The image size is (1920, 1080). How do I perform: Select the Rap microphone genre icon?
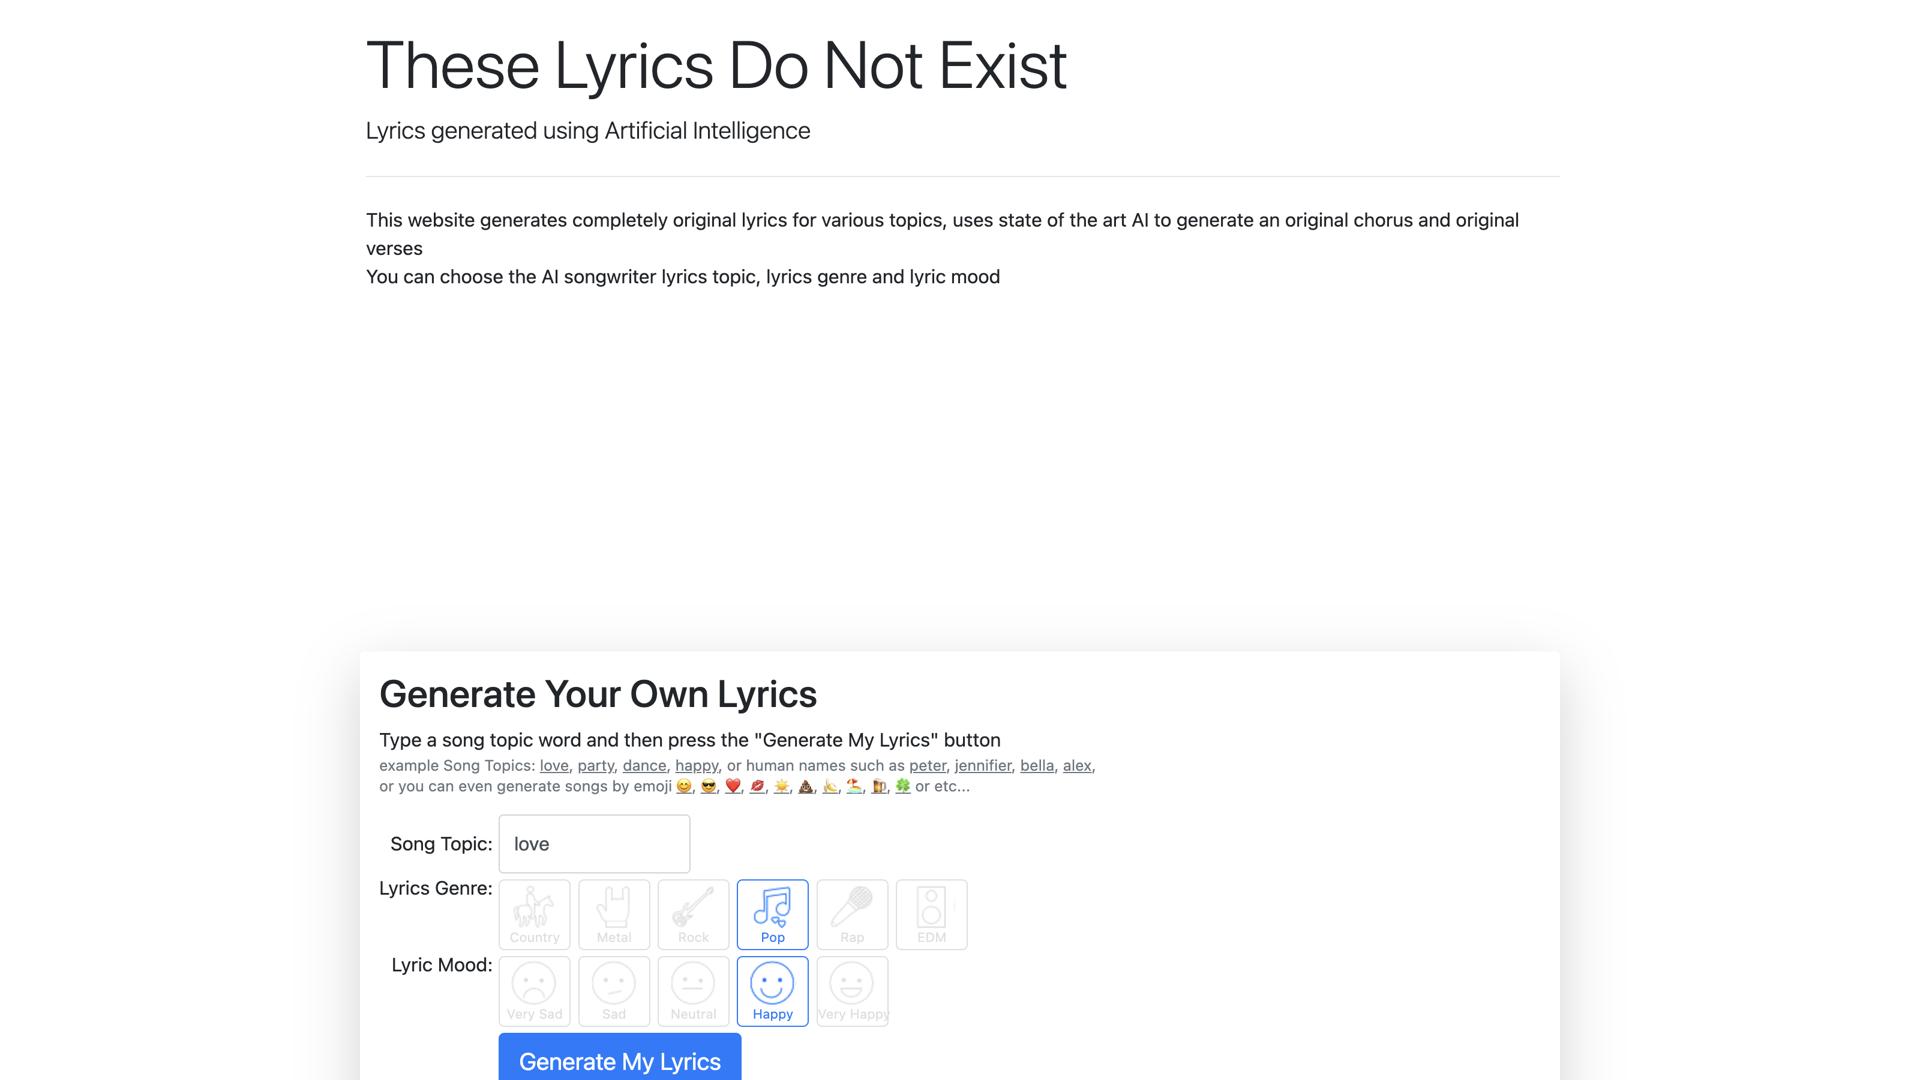pyautogui.click(x=851, y=913)
